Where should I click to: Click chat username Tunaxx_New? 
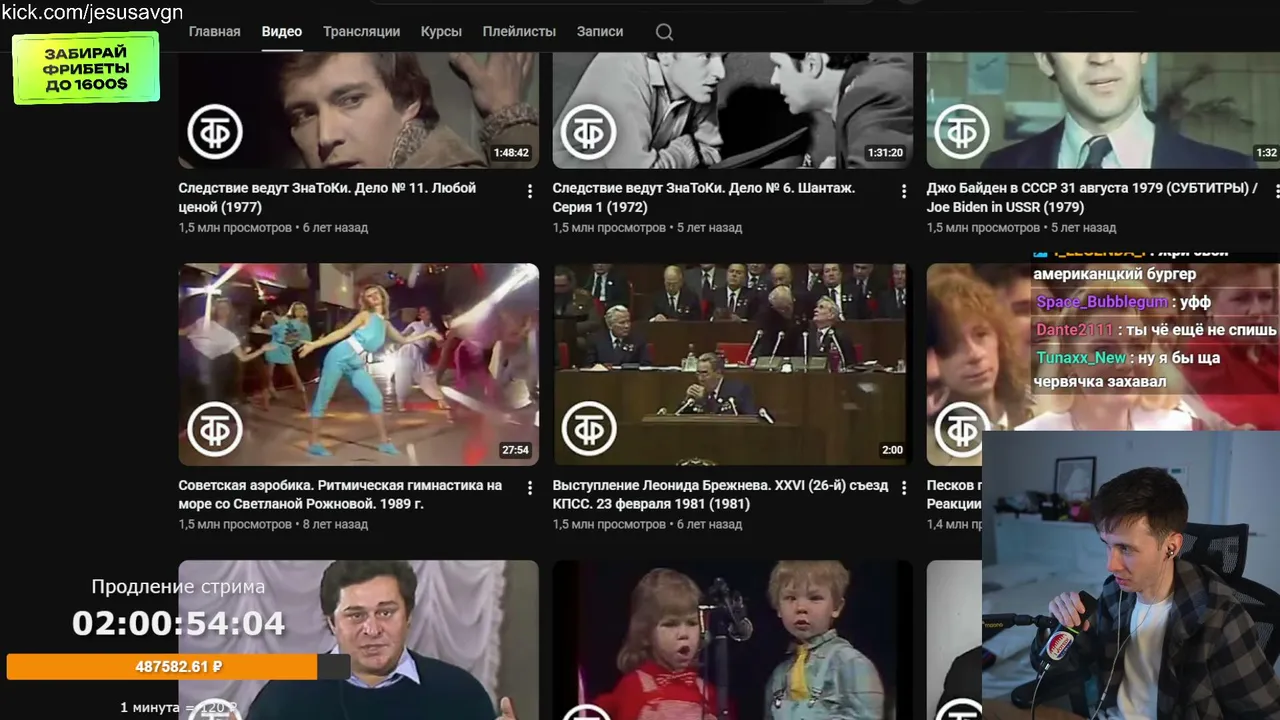coord(1081,358)
